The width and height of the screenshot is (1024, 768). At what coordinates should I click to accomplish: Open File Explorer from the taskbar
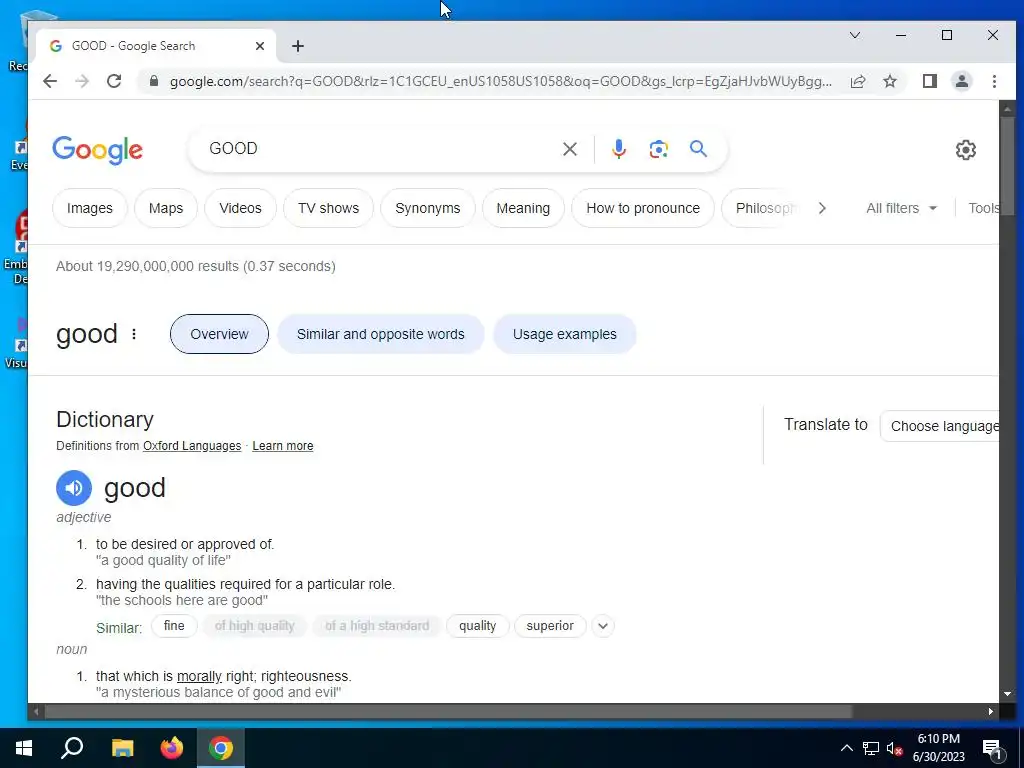tap(122, 748)
